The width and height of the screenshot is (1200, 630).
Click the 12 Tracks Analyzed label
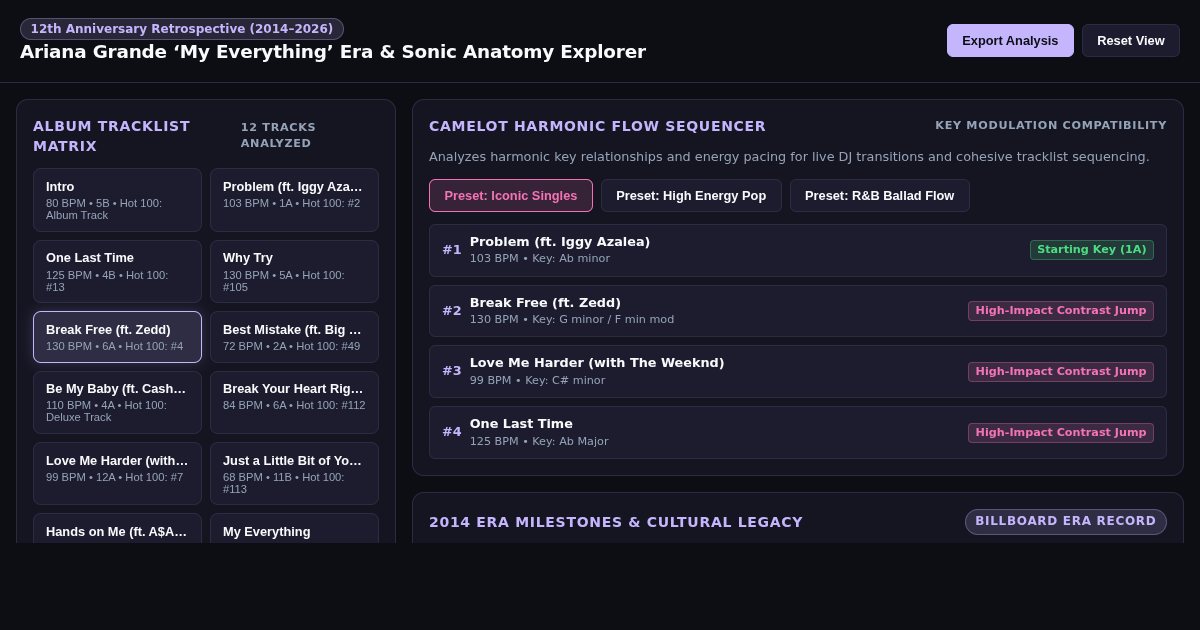278,135
